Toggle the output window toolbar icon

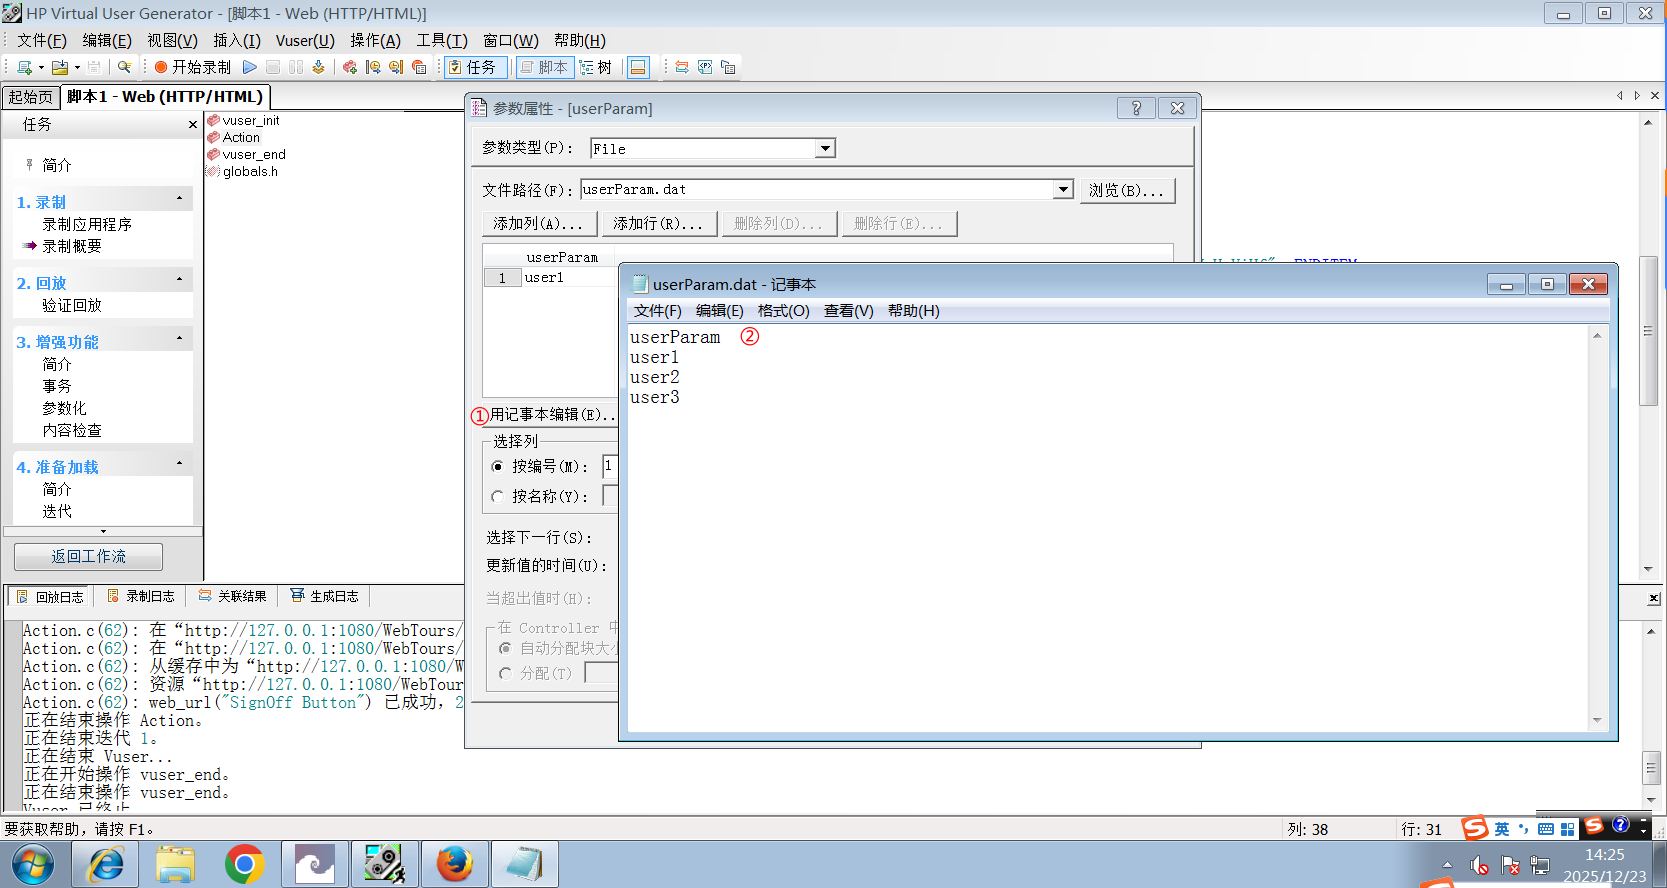point(638,67)
